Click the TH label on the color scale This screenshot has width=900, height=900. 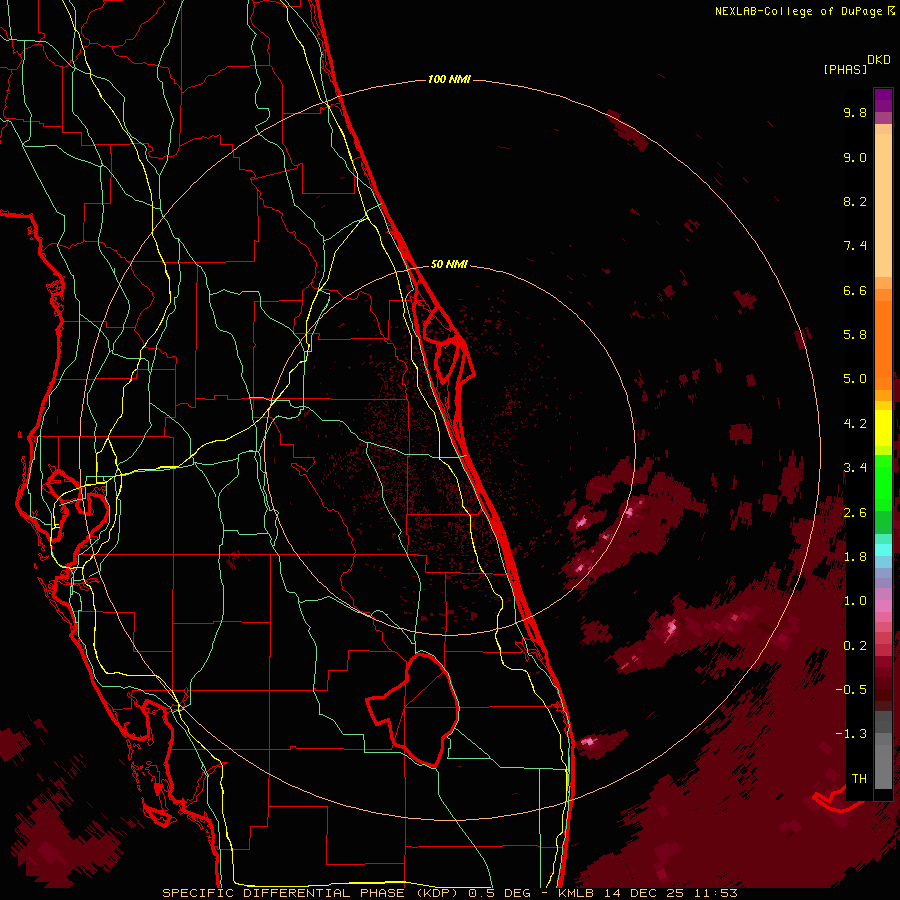click(x=859, y=779)
